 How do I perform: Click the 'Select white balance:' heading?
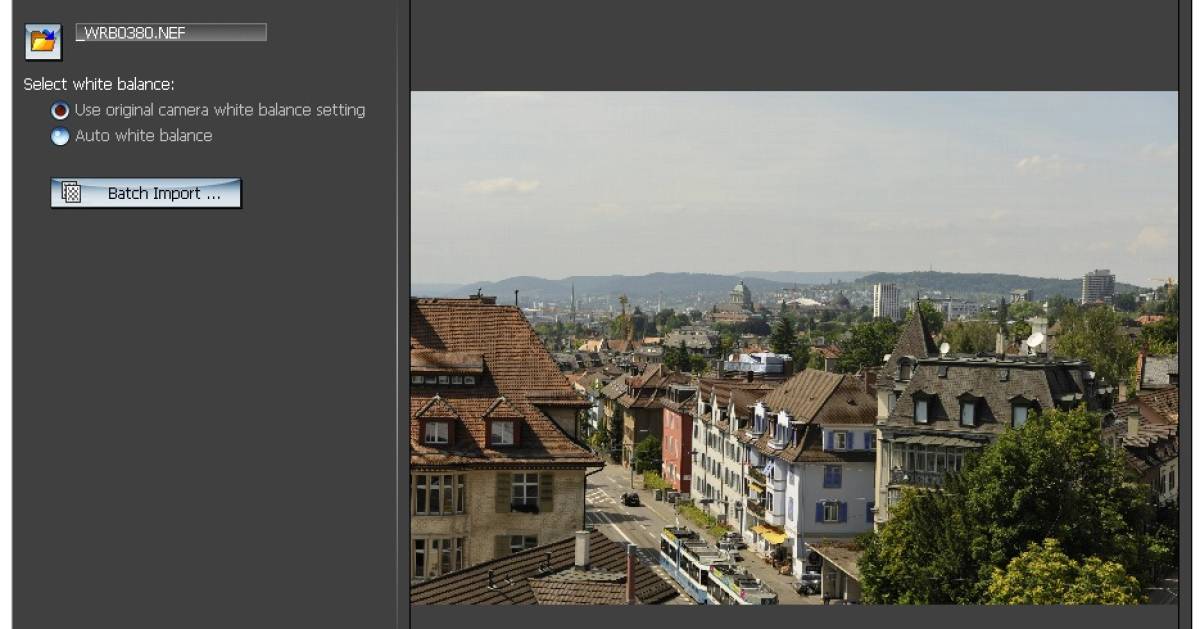(99, 85)
